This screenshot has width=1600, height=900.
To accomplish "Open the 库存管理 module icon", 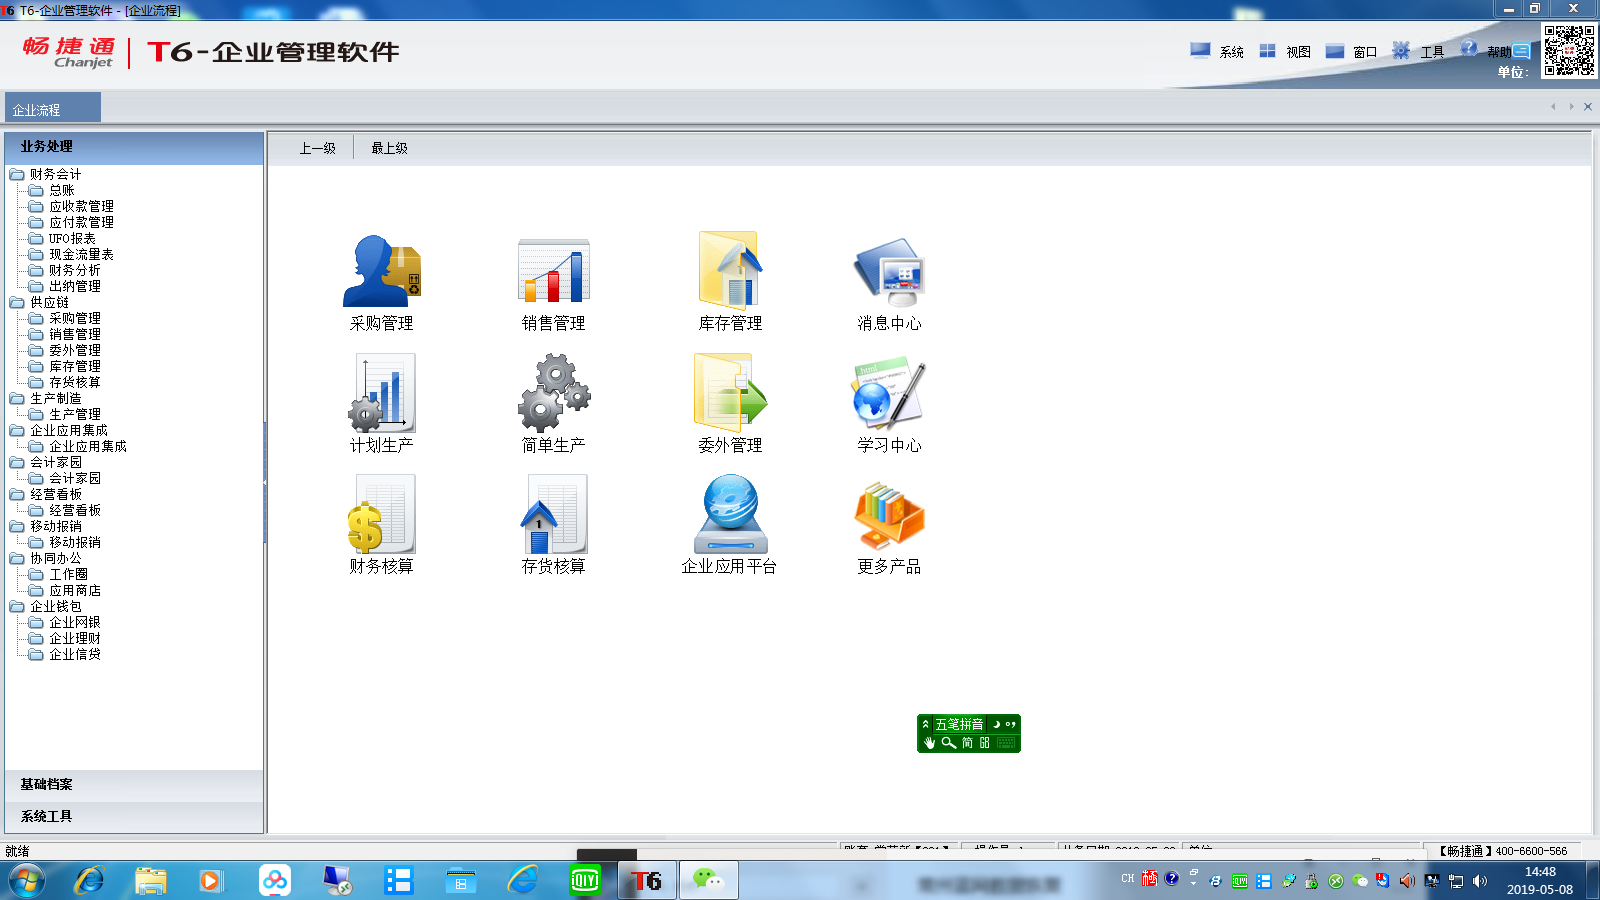I will click(x=730, y=270).
